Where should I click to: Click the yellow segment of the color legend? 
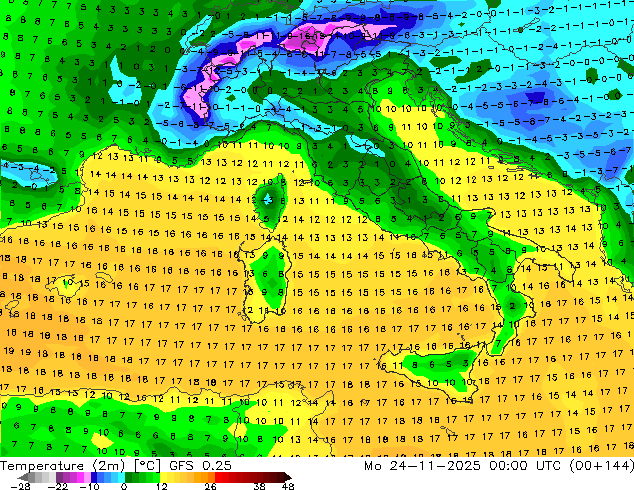pos(174,477)
